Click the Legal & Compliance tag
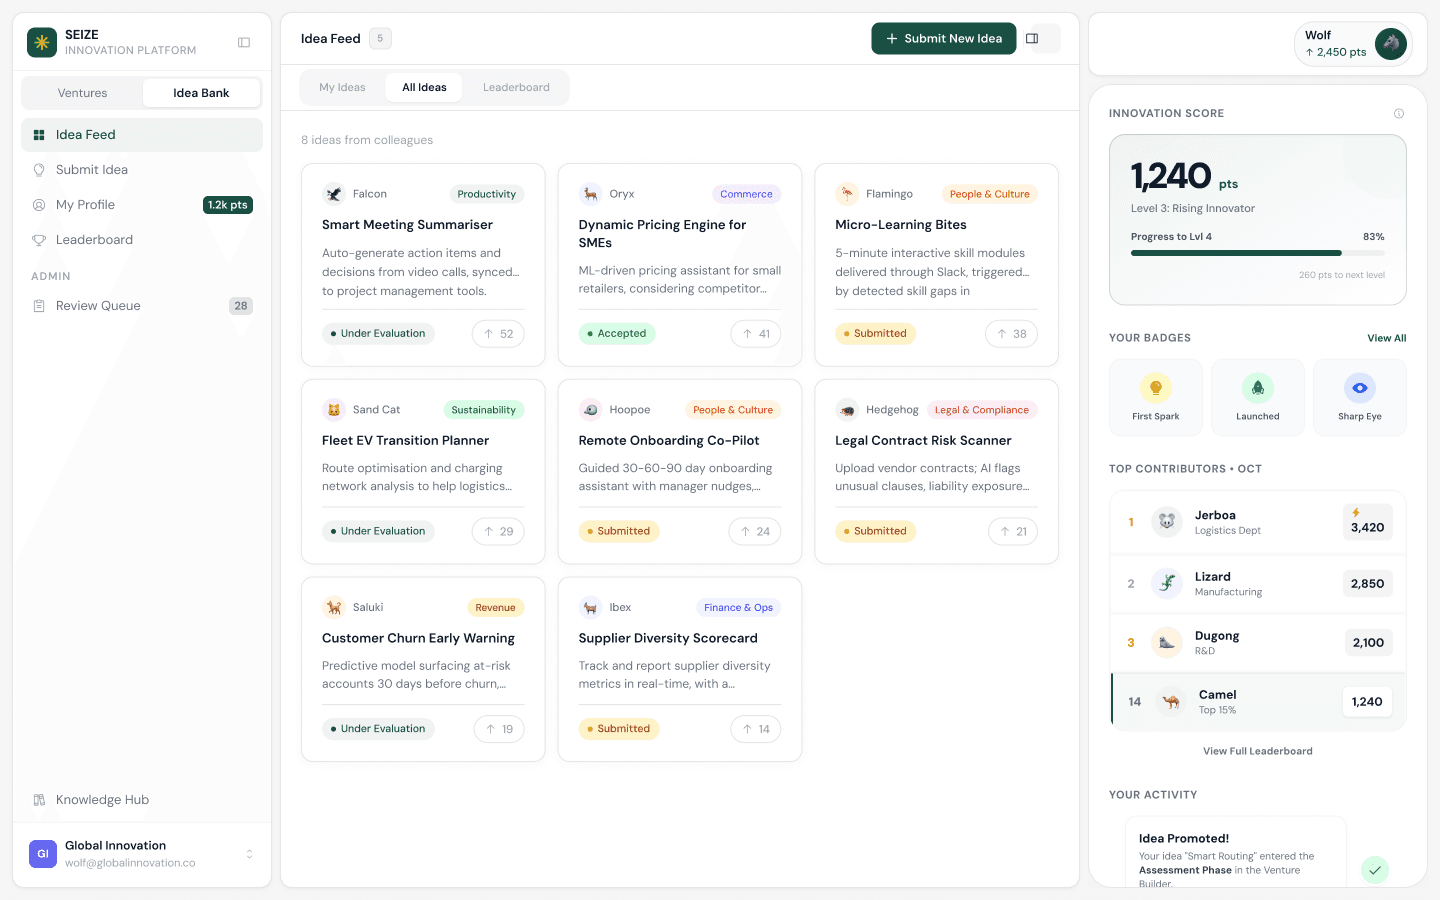The image size is (1440, 900). coord(982,410)
